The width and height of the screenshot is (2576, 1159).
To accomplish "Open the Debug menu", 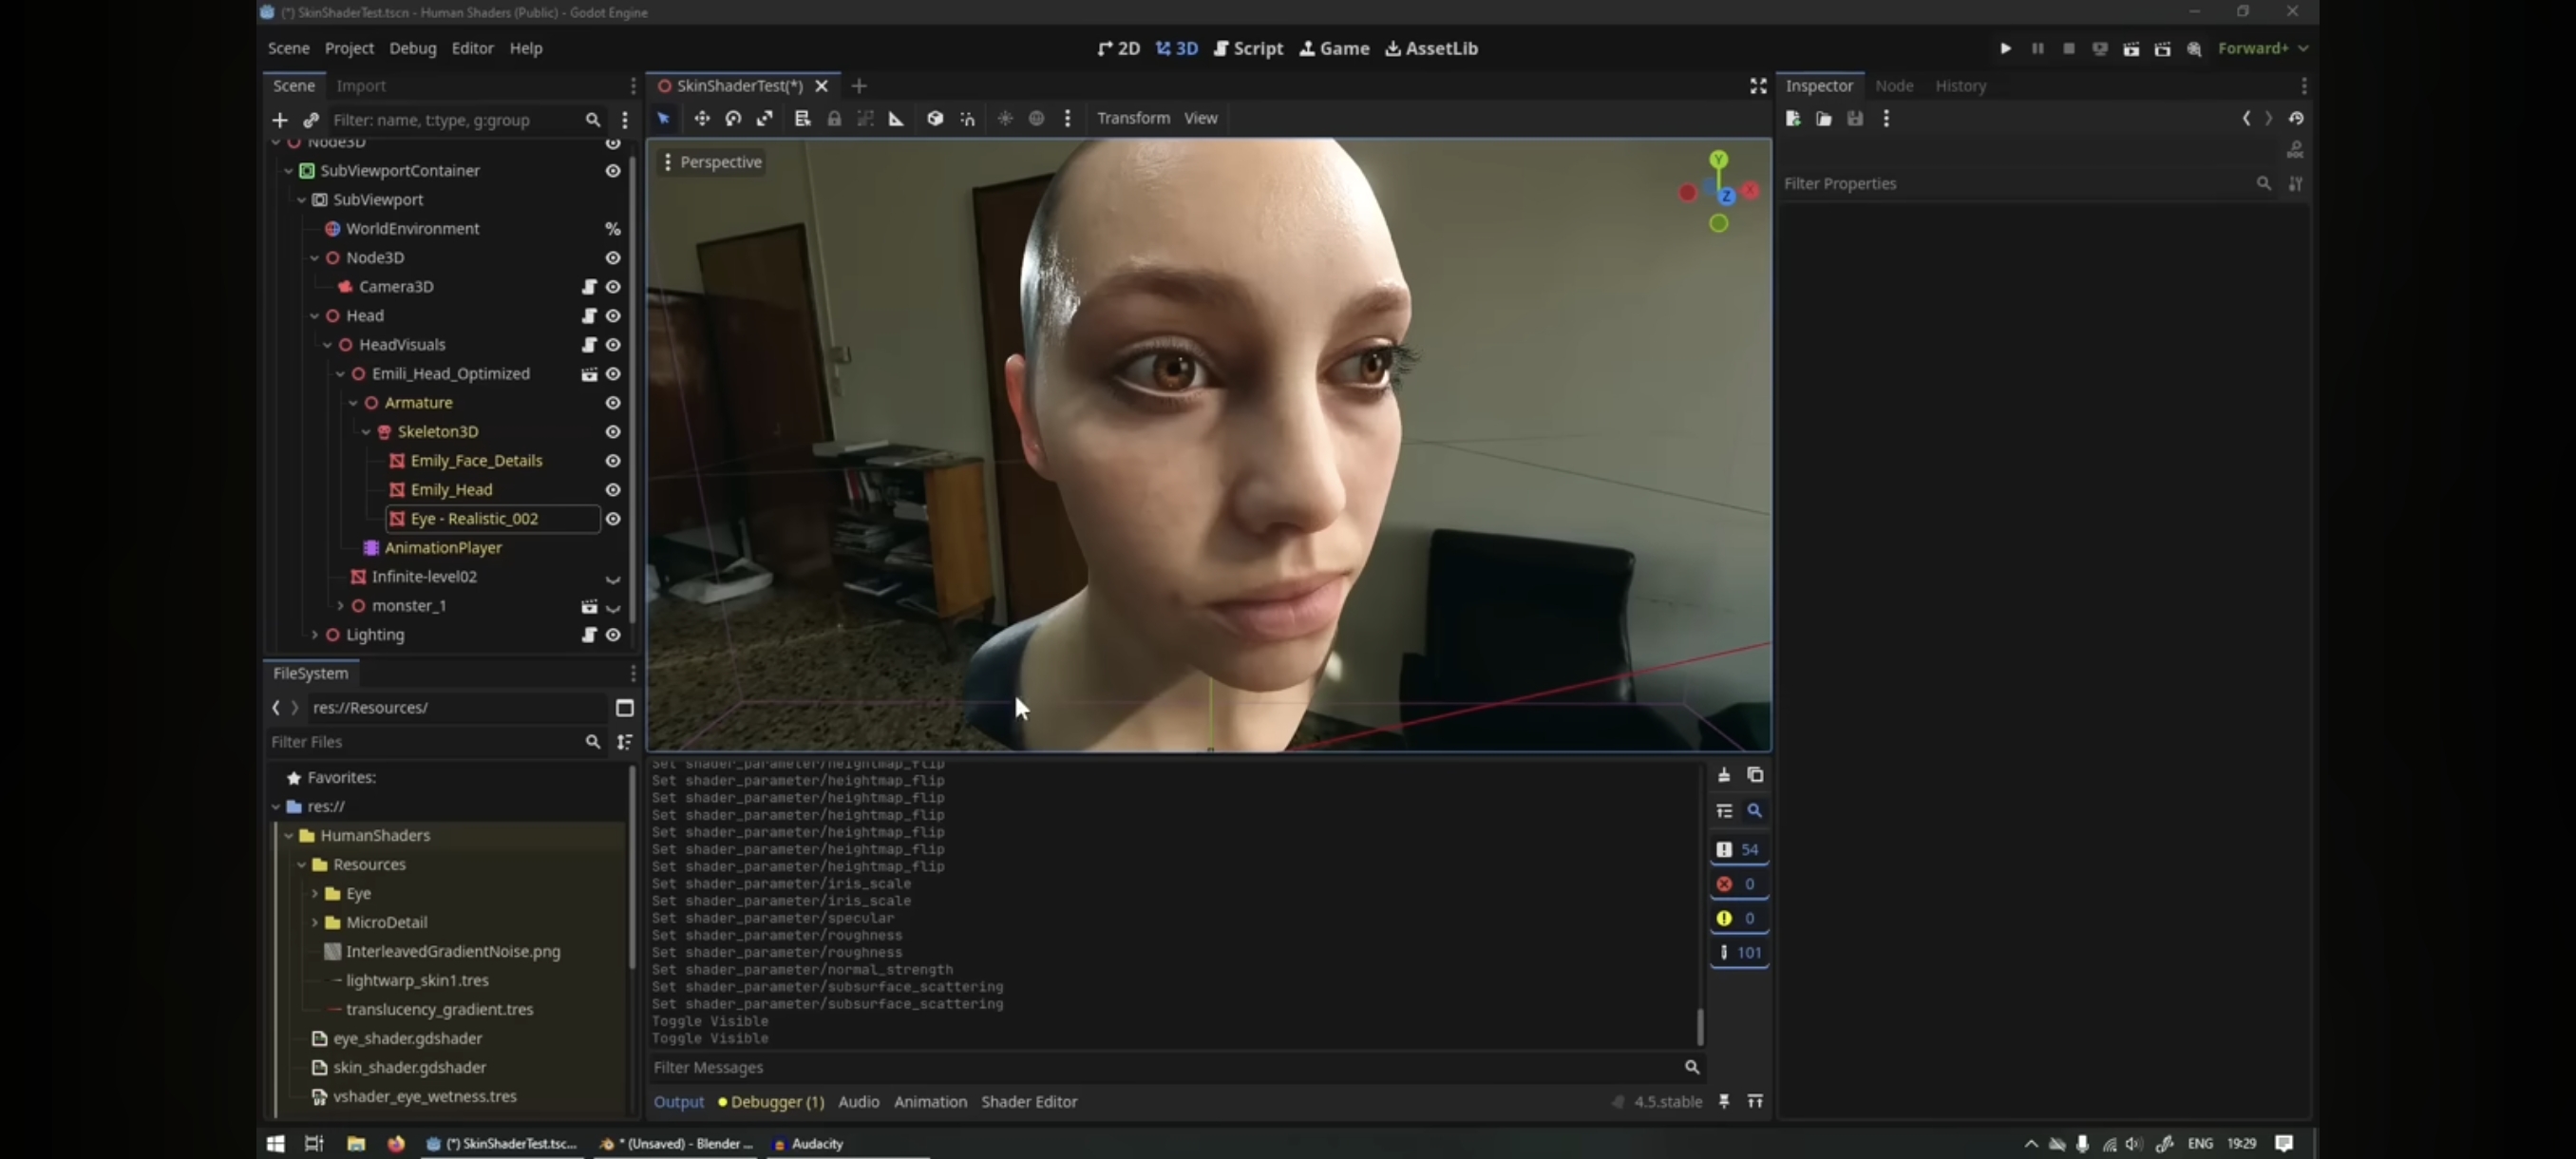I will [x=412, y=48].
